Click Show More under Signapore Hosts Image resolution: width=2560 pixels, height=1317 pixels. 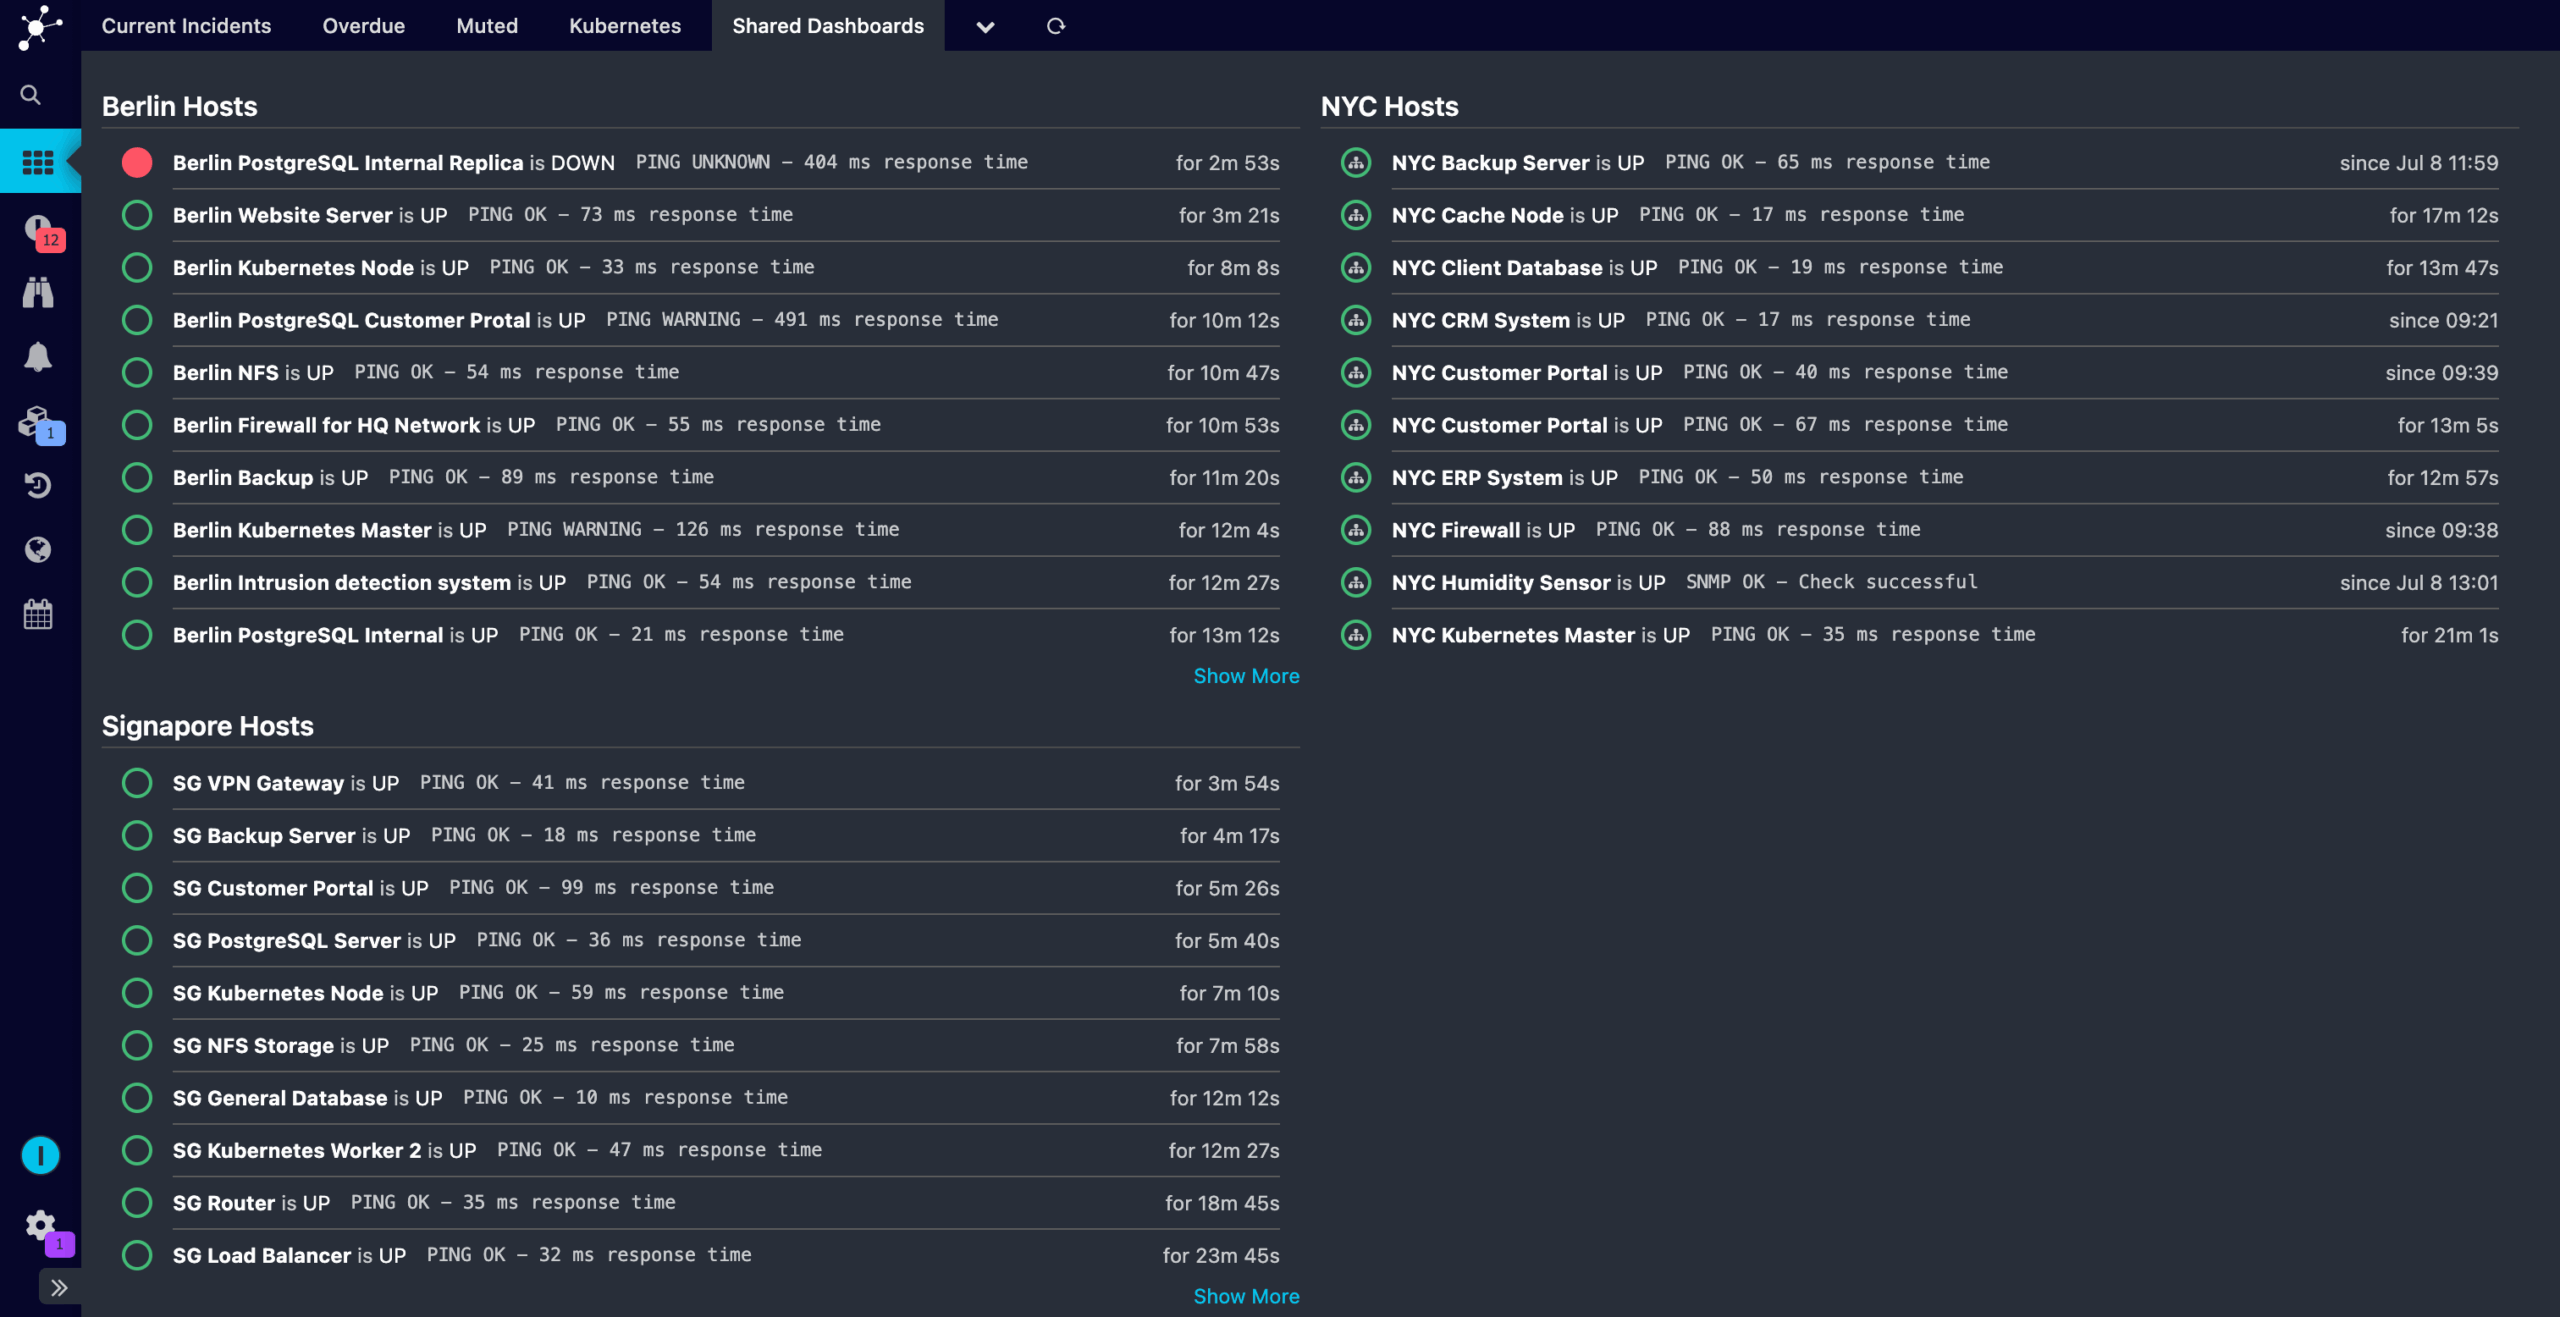(x=1246, y=1296)
